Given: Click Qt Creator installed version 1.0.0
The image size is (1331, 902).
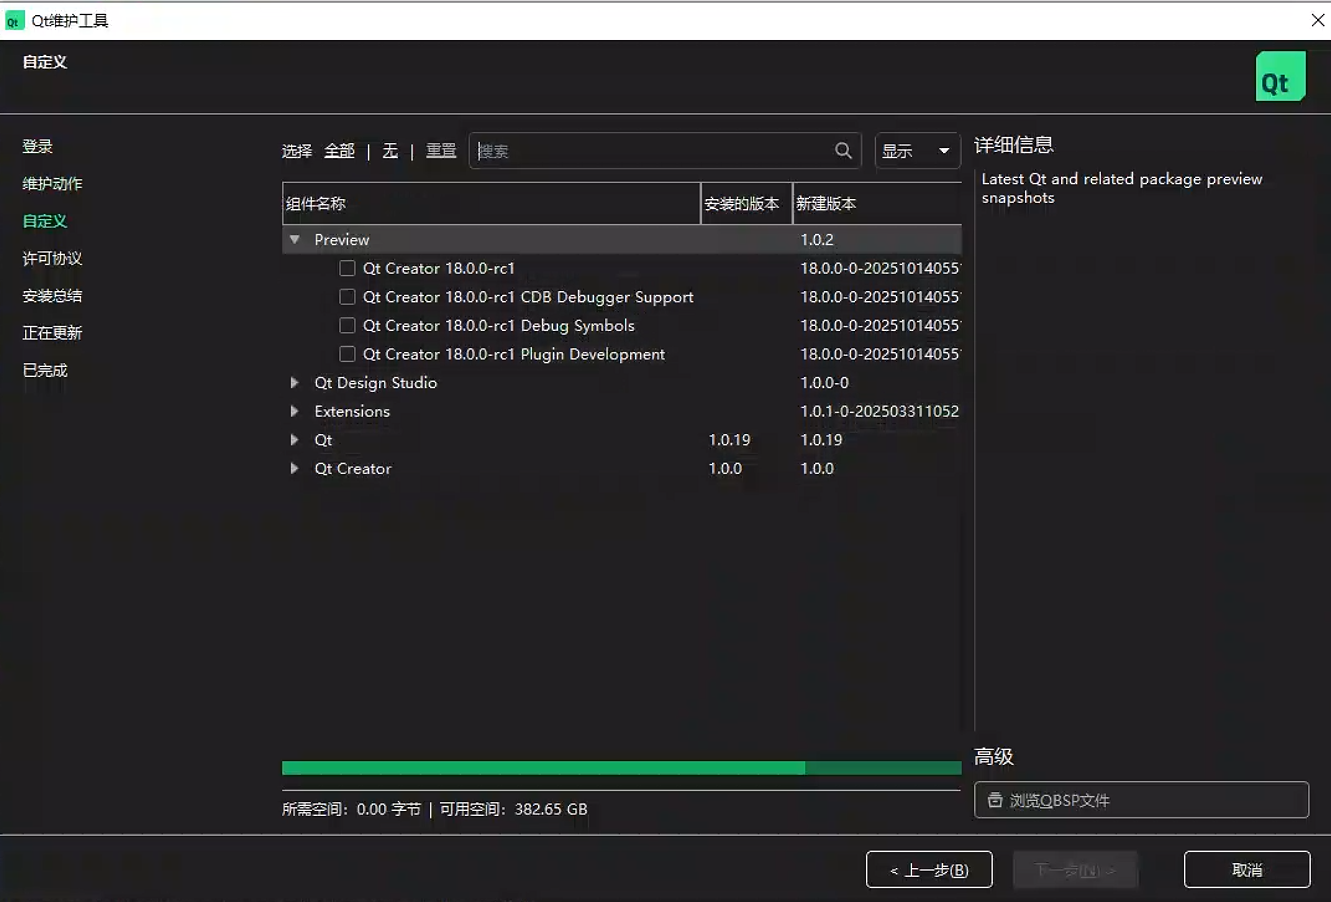Looking at the screenshot, I should point(726,468).
